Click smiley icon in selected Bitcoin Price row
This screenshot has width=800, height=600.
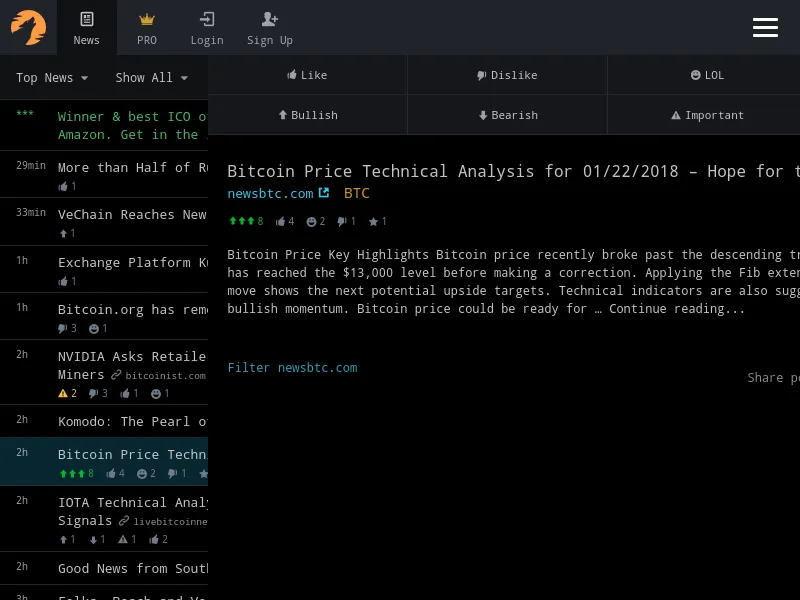[142, 473]
